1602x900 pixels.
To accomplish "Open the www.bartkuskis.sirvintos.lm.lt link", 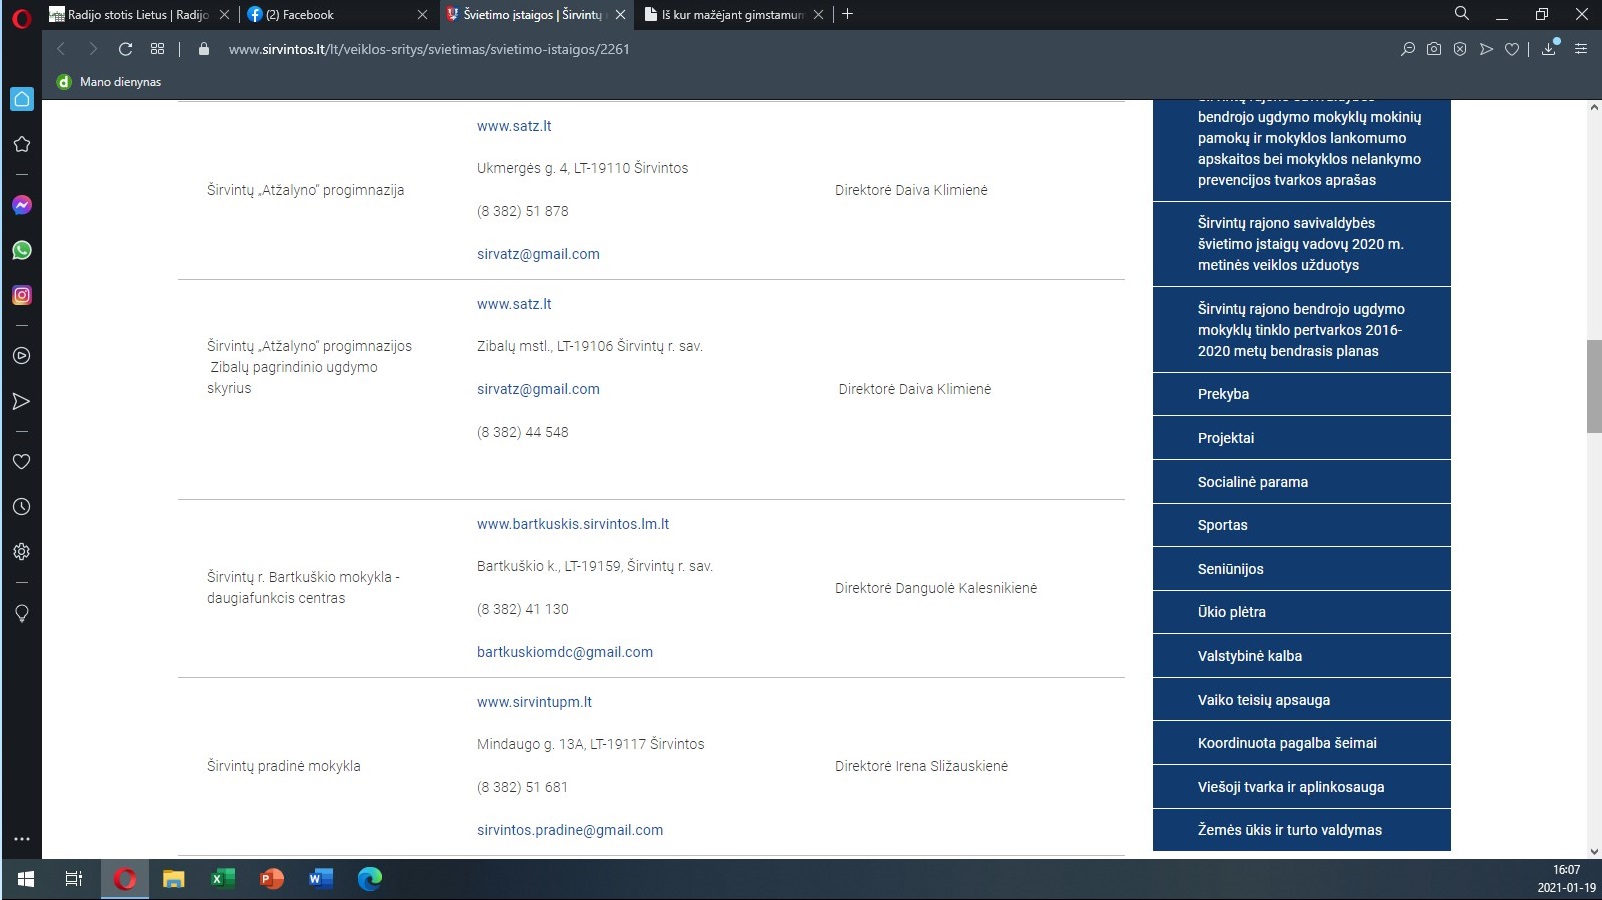I will pos(572,524).
